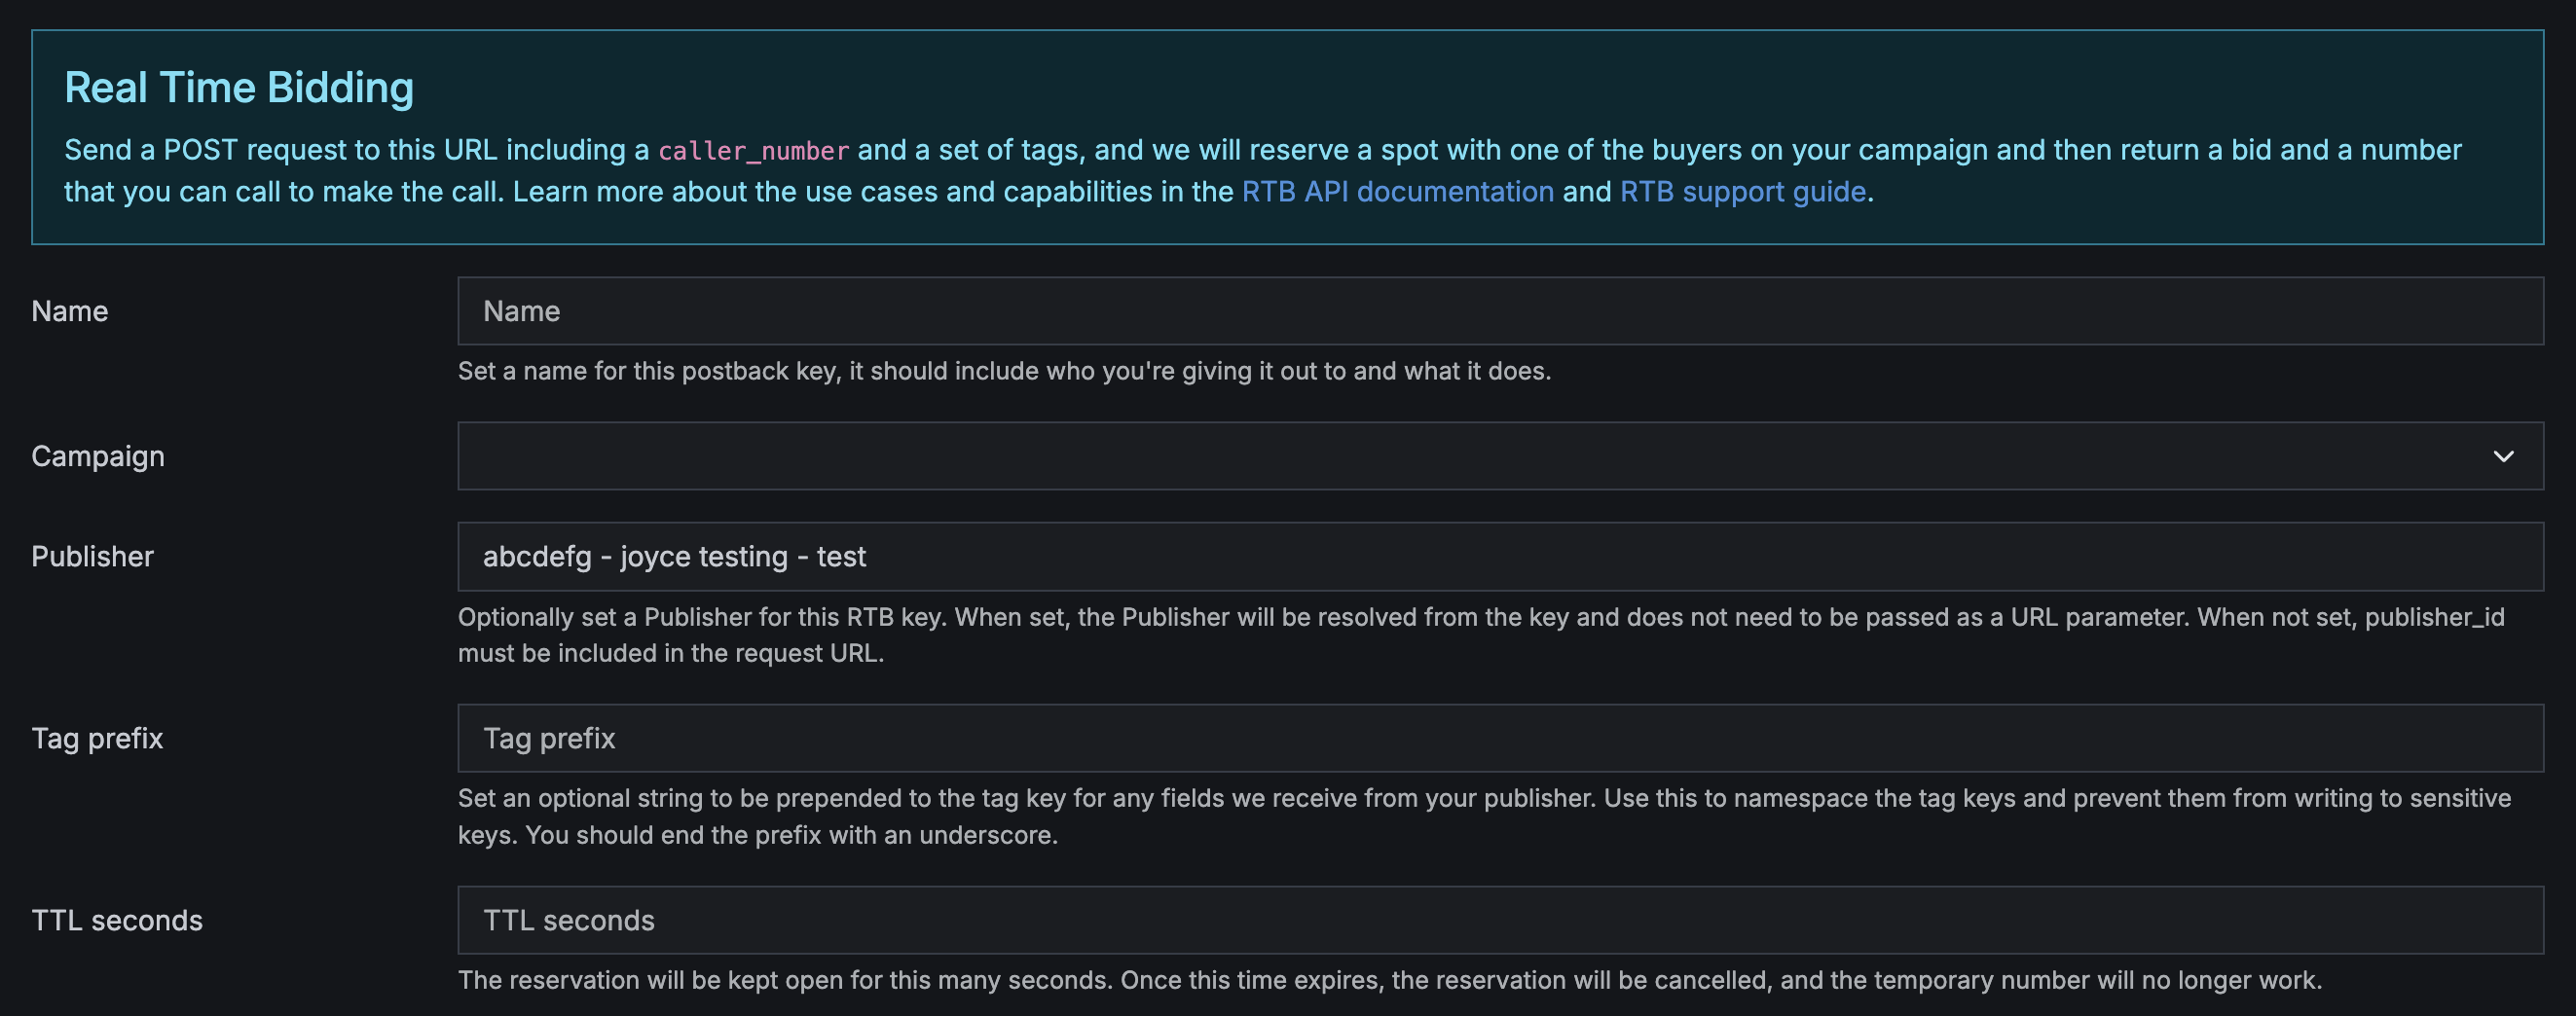
Task: Click the Real Time Bidding heading
Action: click(x=239, y=87)
